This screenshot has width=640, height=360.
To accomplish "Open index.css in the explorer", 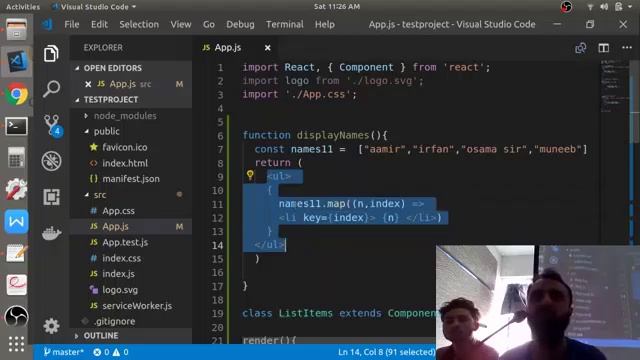I will tap(121, 258).
